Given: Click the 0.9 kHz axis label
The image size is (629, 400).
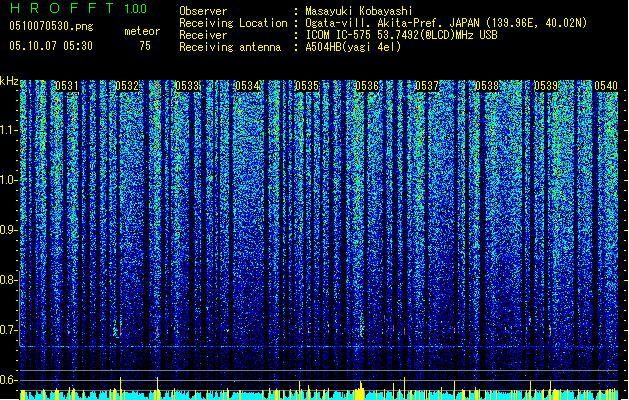Looking at the screenshot, I should tap(8, 230).
